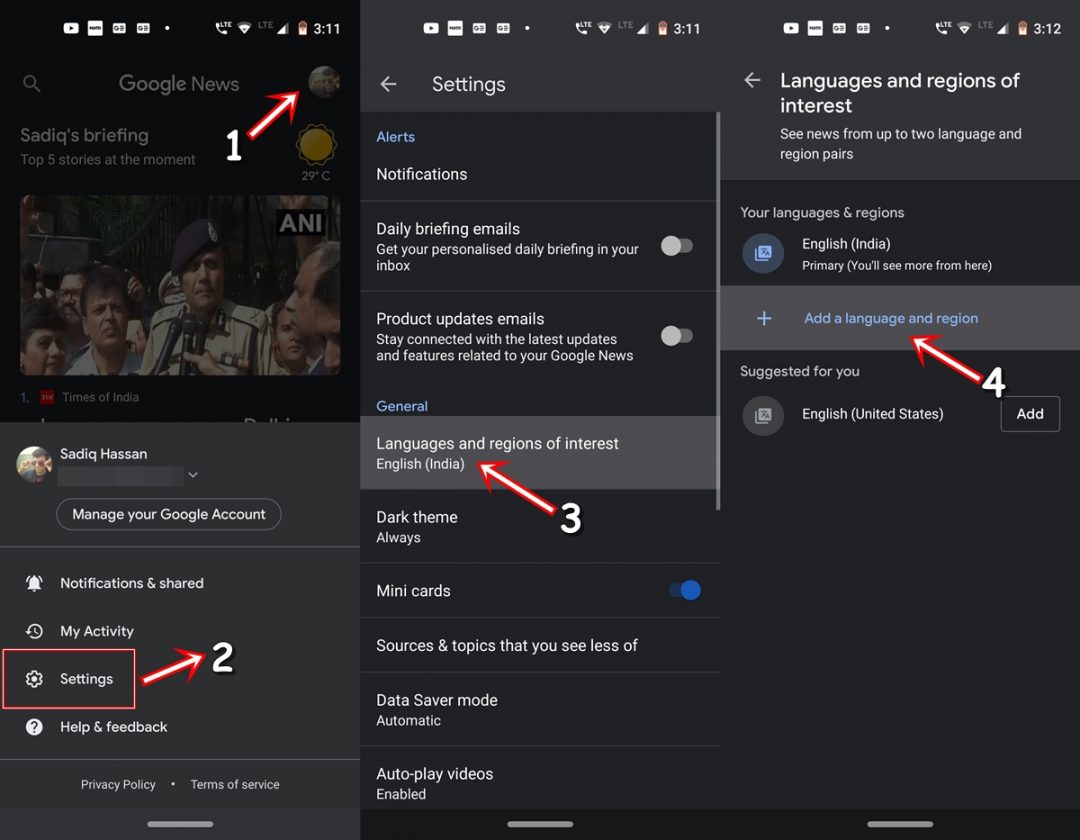1080x840 pixels.
Task: Tap Add a language and region
Action: tap(900, 318)
